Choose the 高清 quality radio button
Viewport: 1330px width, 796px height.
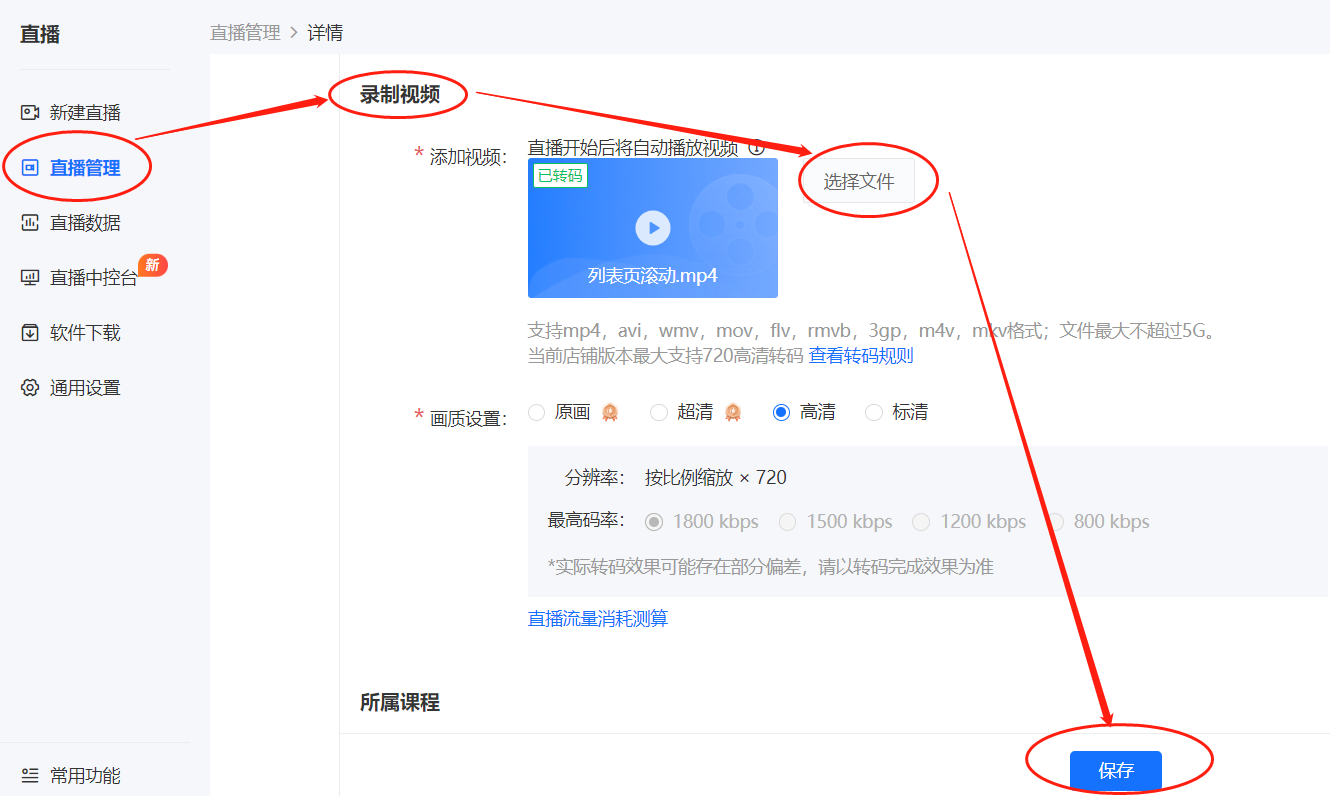[x=782, y=412]
